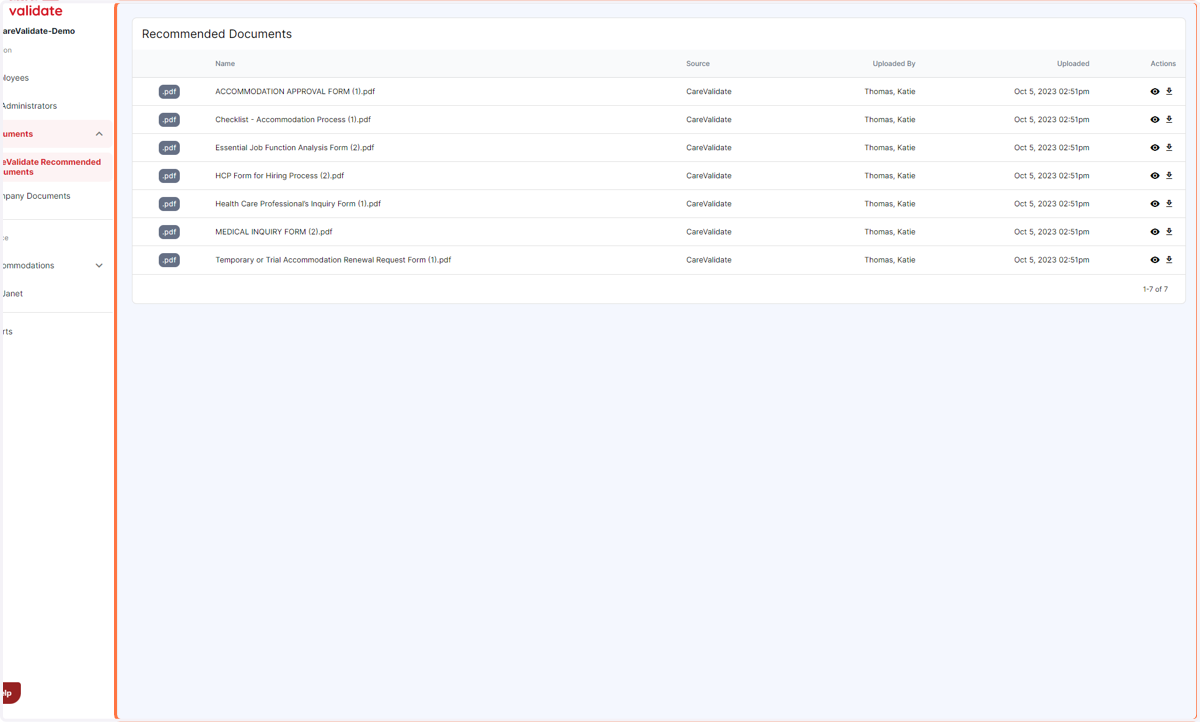View HCP Form for Hiring Process
The image size is (1200, 722).
click(x=1155, y=176)
